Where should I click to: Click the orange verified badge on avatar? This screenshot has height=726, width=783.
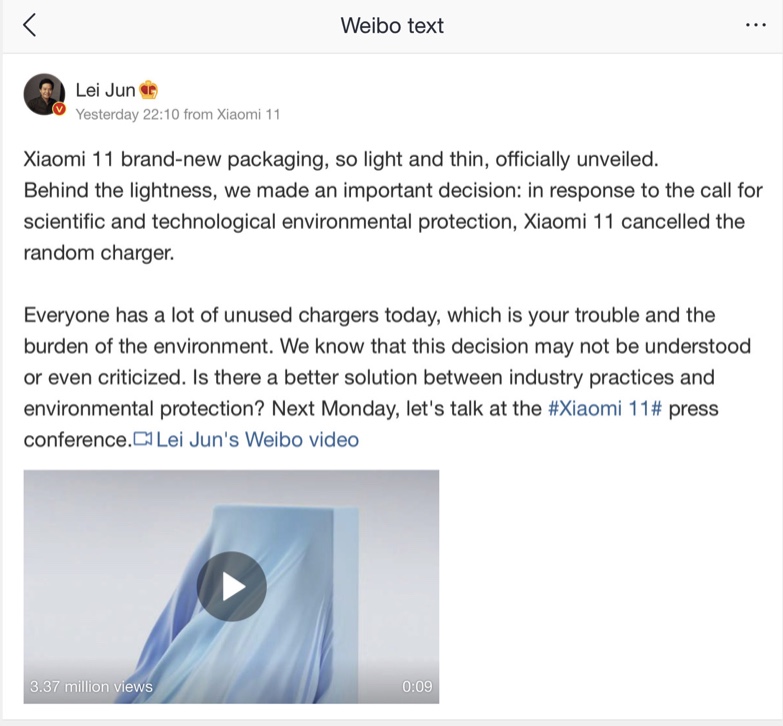coord(60,108)
